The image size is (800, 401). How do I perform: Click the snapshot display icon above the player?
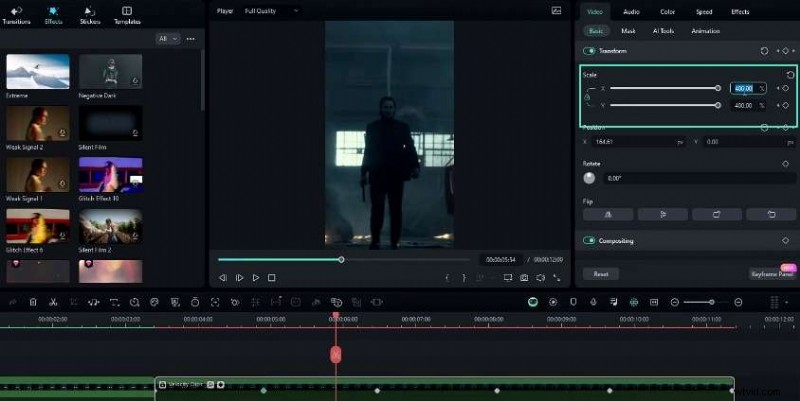pos(557,11)
